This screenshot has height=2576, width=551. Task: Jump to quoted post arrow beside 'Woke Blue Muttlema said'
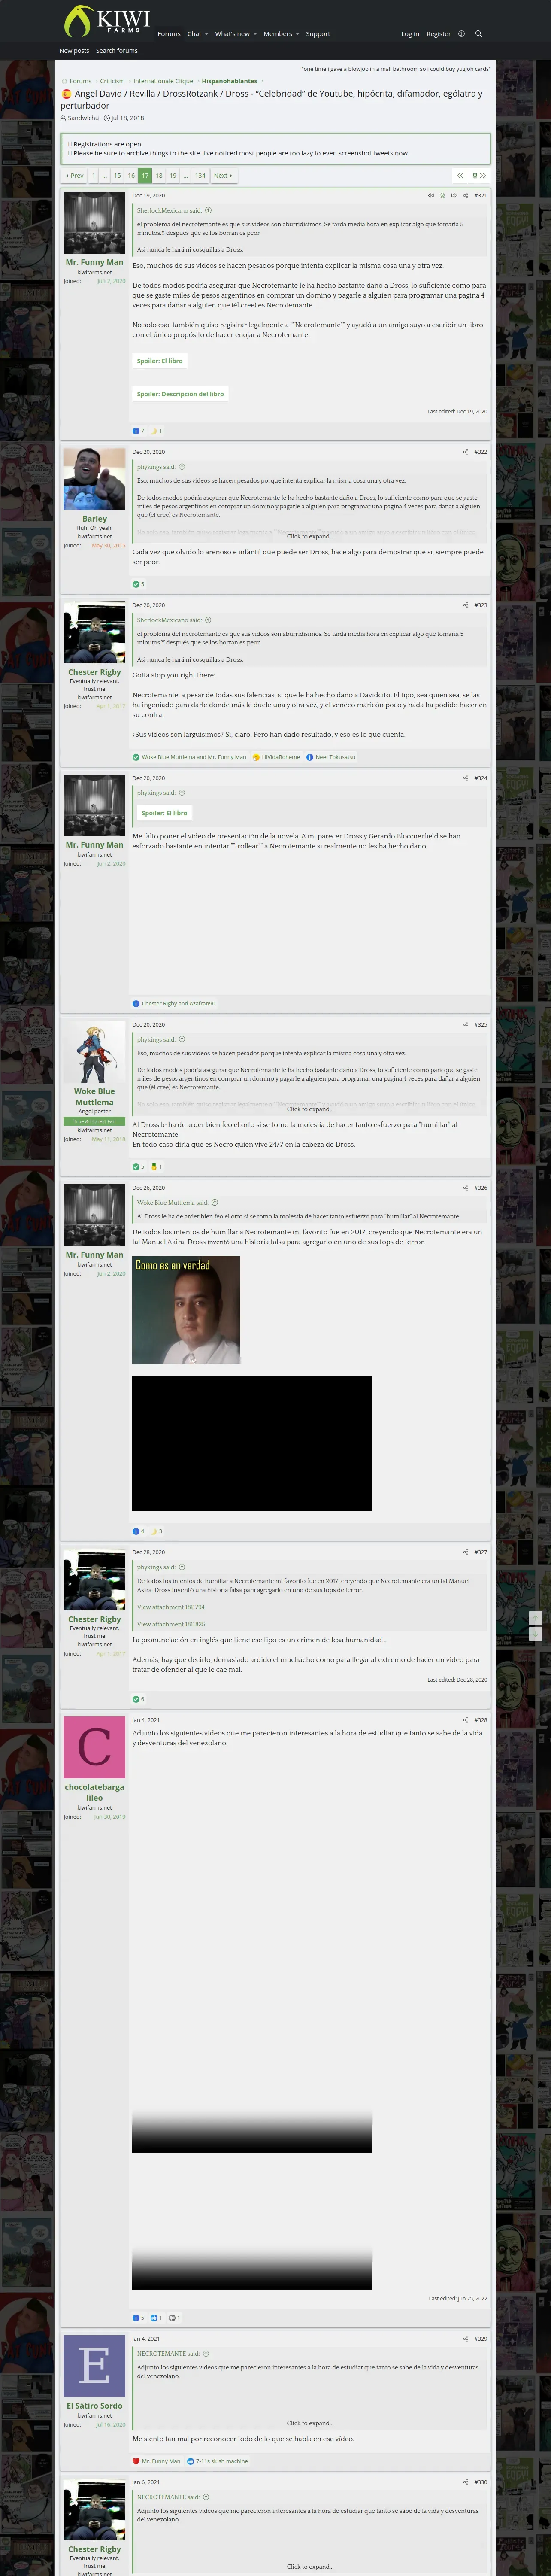tap(214, 1203)
